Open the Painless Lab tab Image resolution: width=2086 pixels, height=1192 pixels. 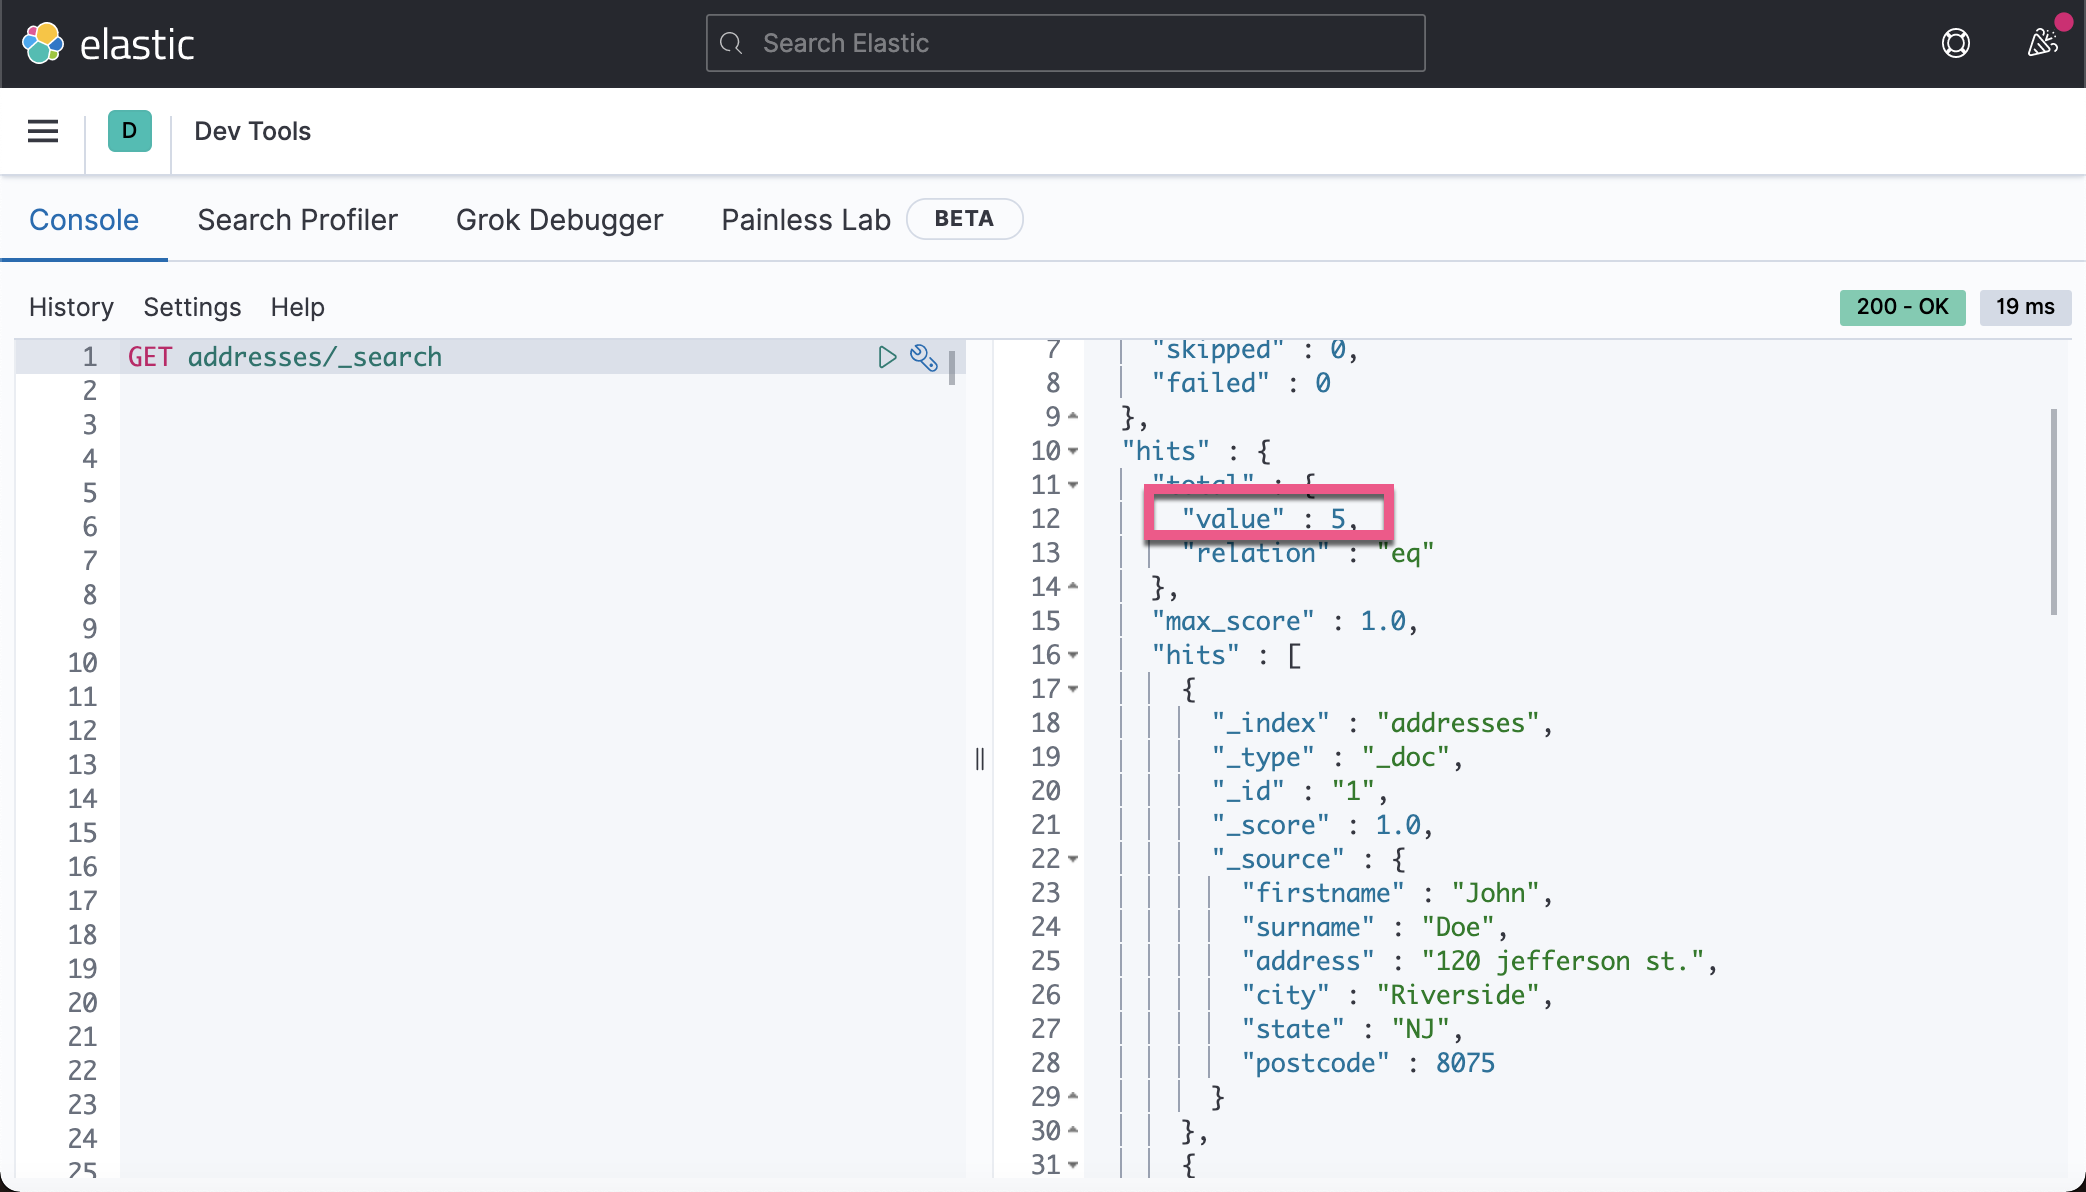pos(805,220)
